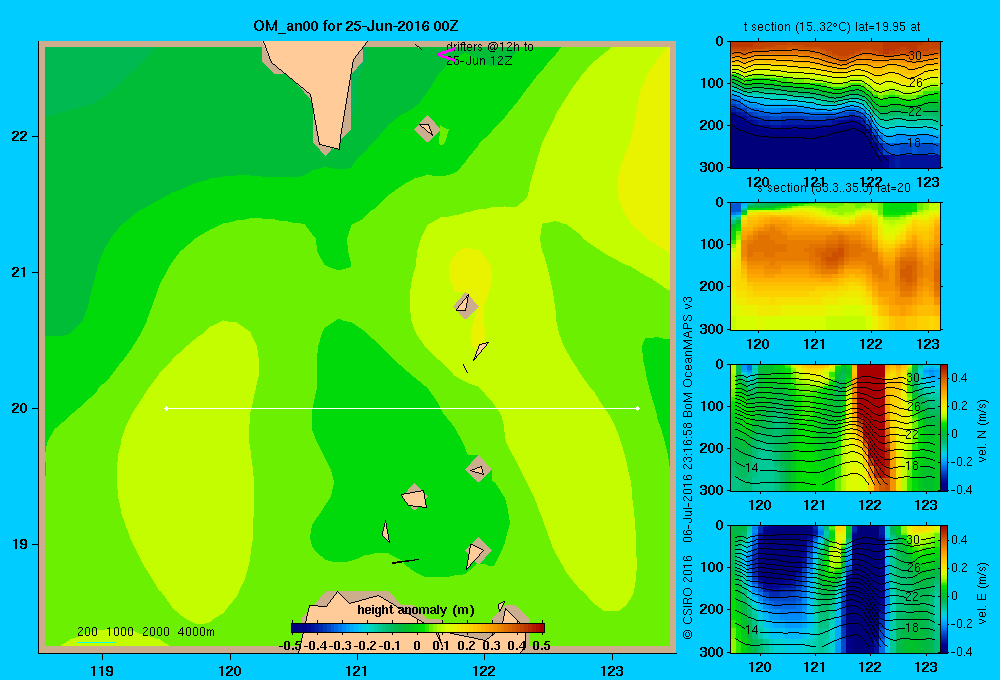Click the island just below latitude 21
The image size is (1000, 680).
466,304
